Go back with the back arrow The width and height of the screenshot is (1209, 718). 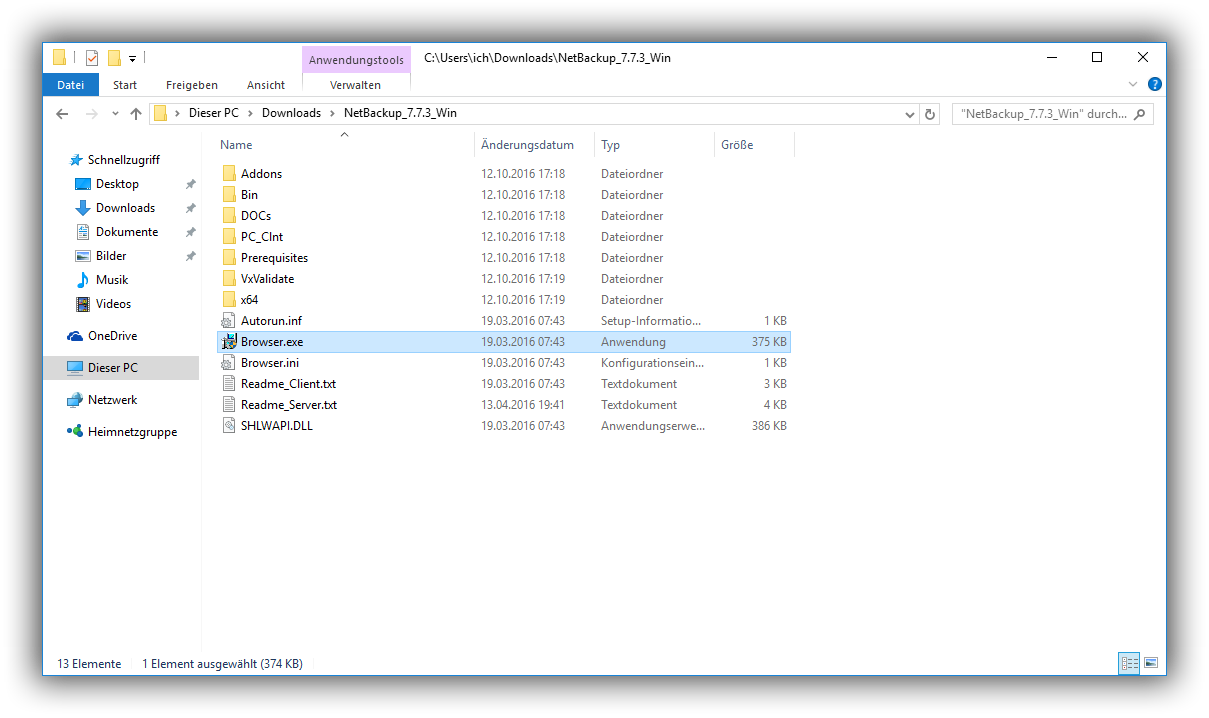(x=62, y=114)
